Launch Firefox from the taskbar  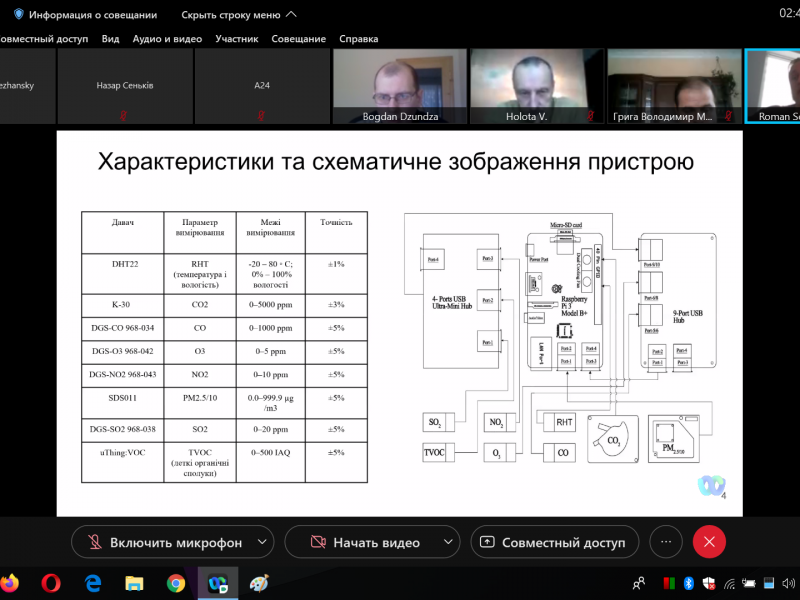(10, 583)
